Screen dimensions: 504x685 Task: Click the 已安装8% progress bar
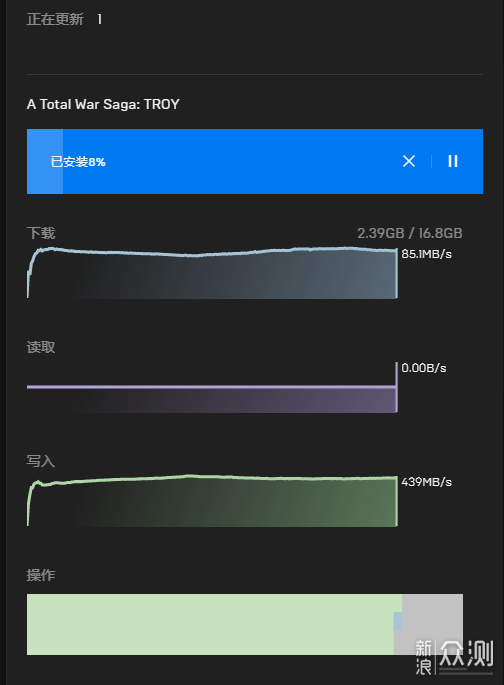click(x=255, y=161)
